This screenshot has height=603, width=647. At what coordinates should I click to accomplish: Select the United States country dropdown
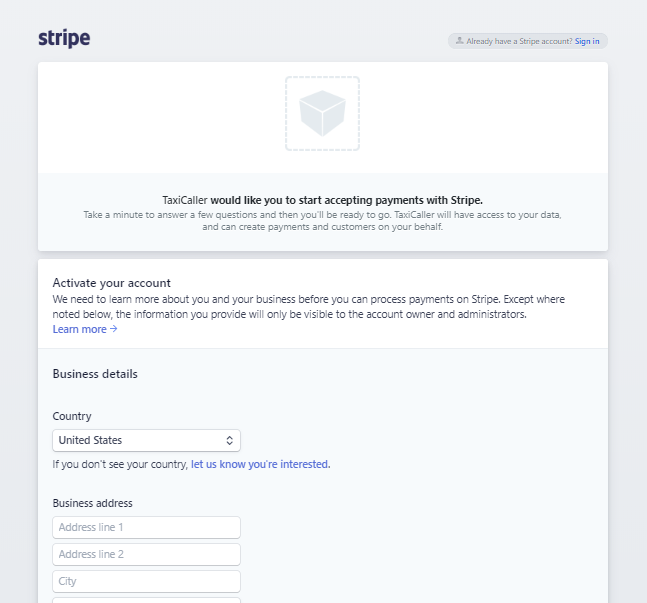(x=146, y=440)
